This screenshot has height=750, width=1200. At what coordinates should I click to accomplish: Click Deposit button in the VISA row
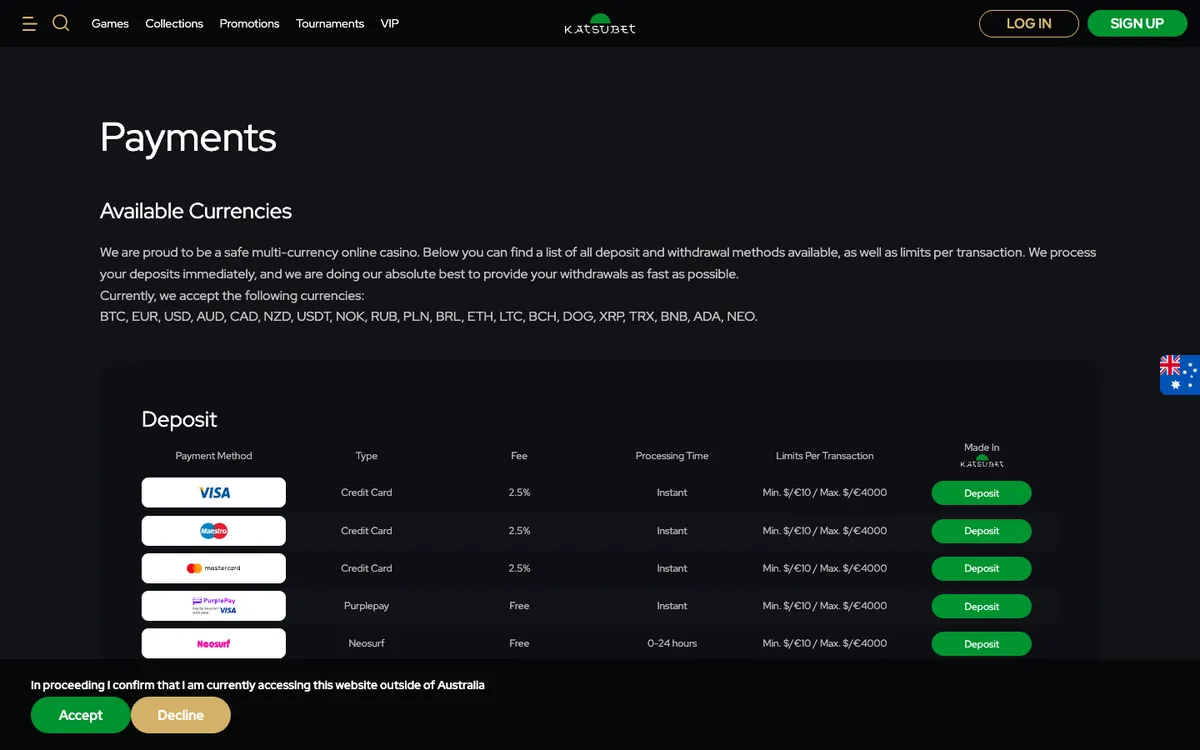[982, 493]
